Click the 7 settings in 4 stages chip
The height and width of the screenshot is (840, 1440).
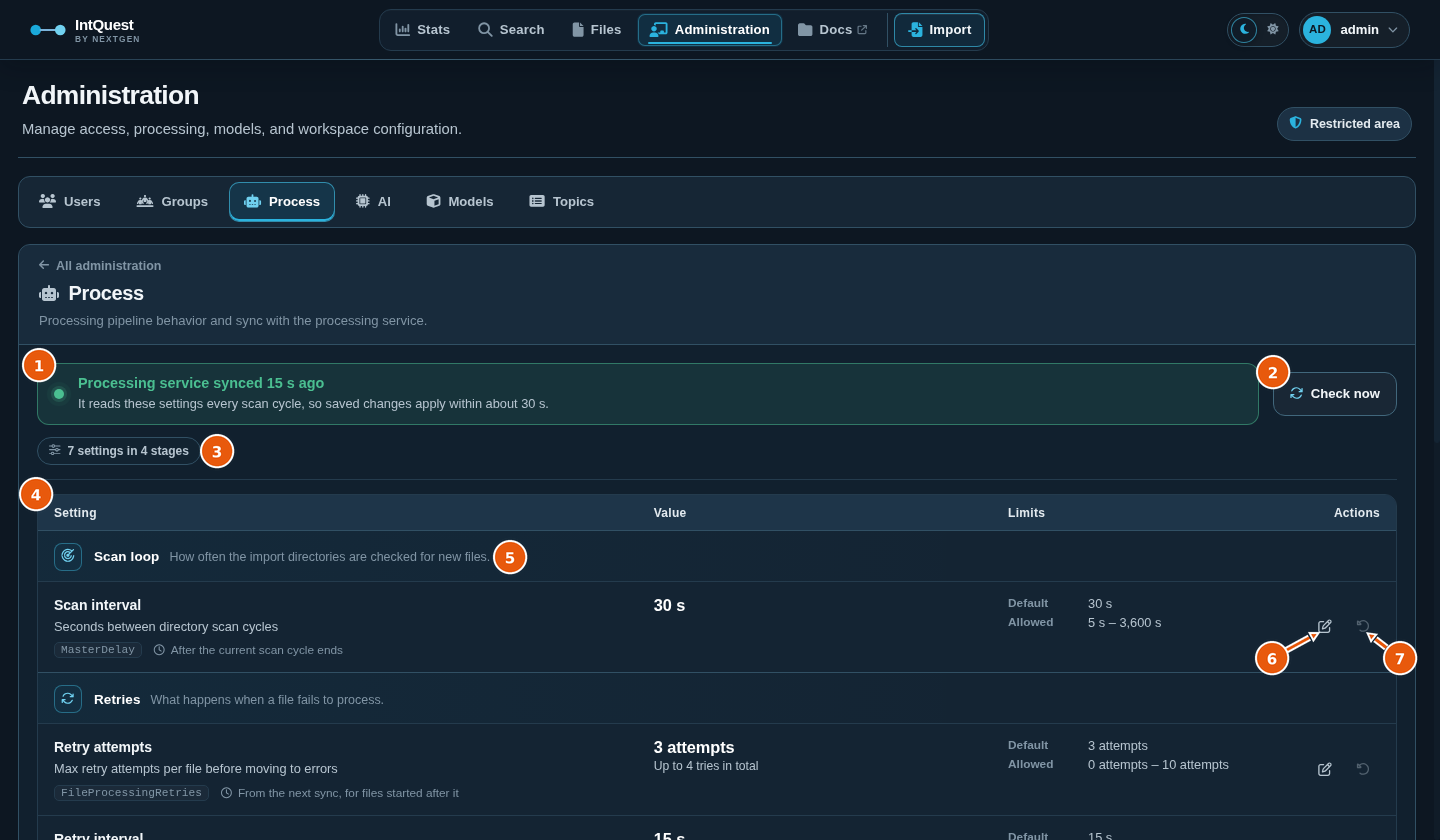[x=119, y=451]
